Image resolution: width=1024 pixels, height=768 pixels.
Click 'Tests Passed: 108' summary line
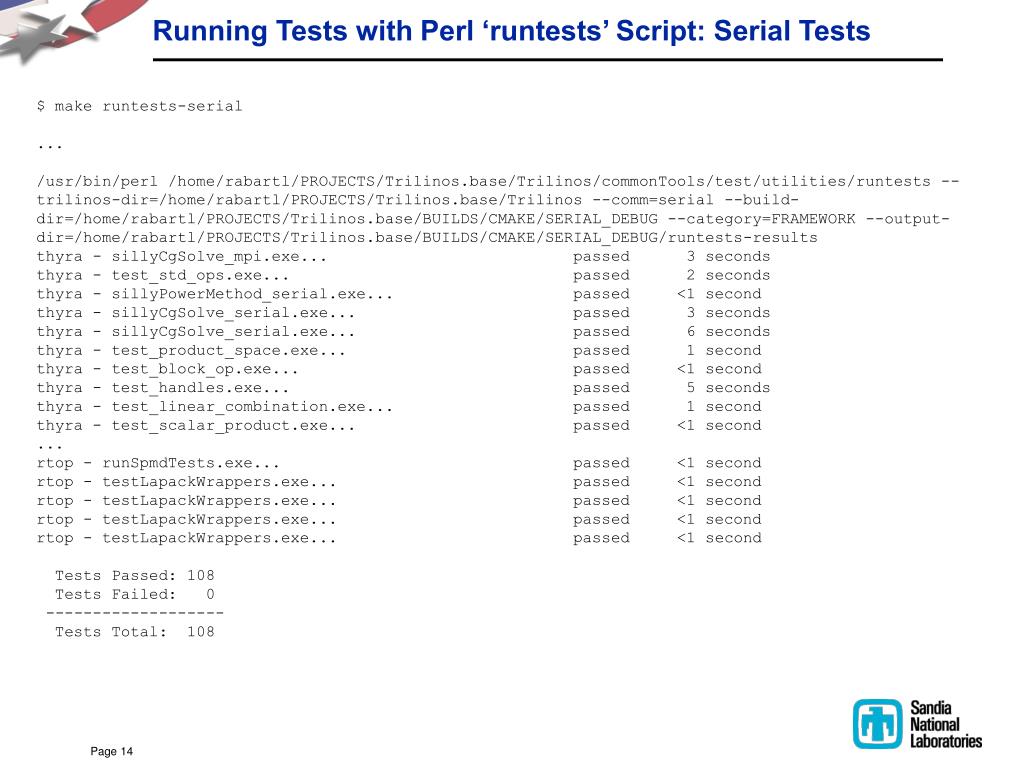(x=135, y=575)
